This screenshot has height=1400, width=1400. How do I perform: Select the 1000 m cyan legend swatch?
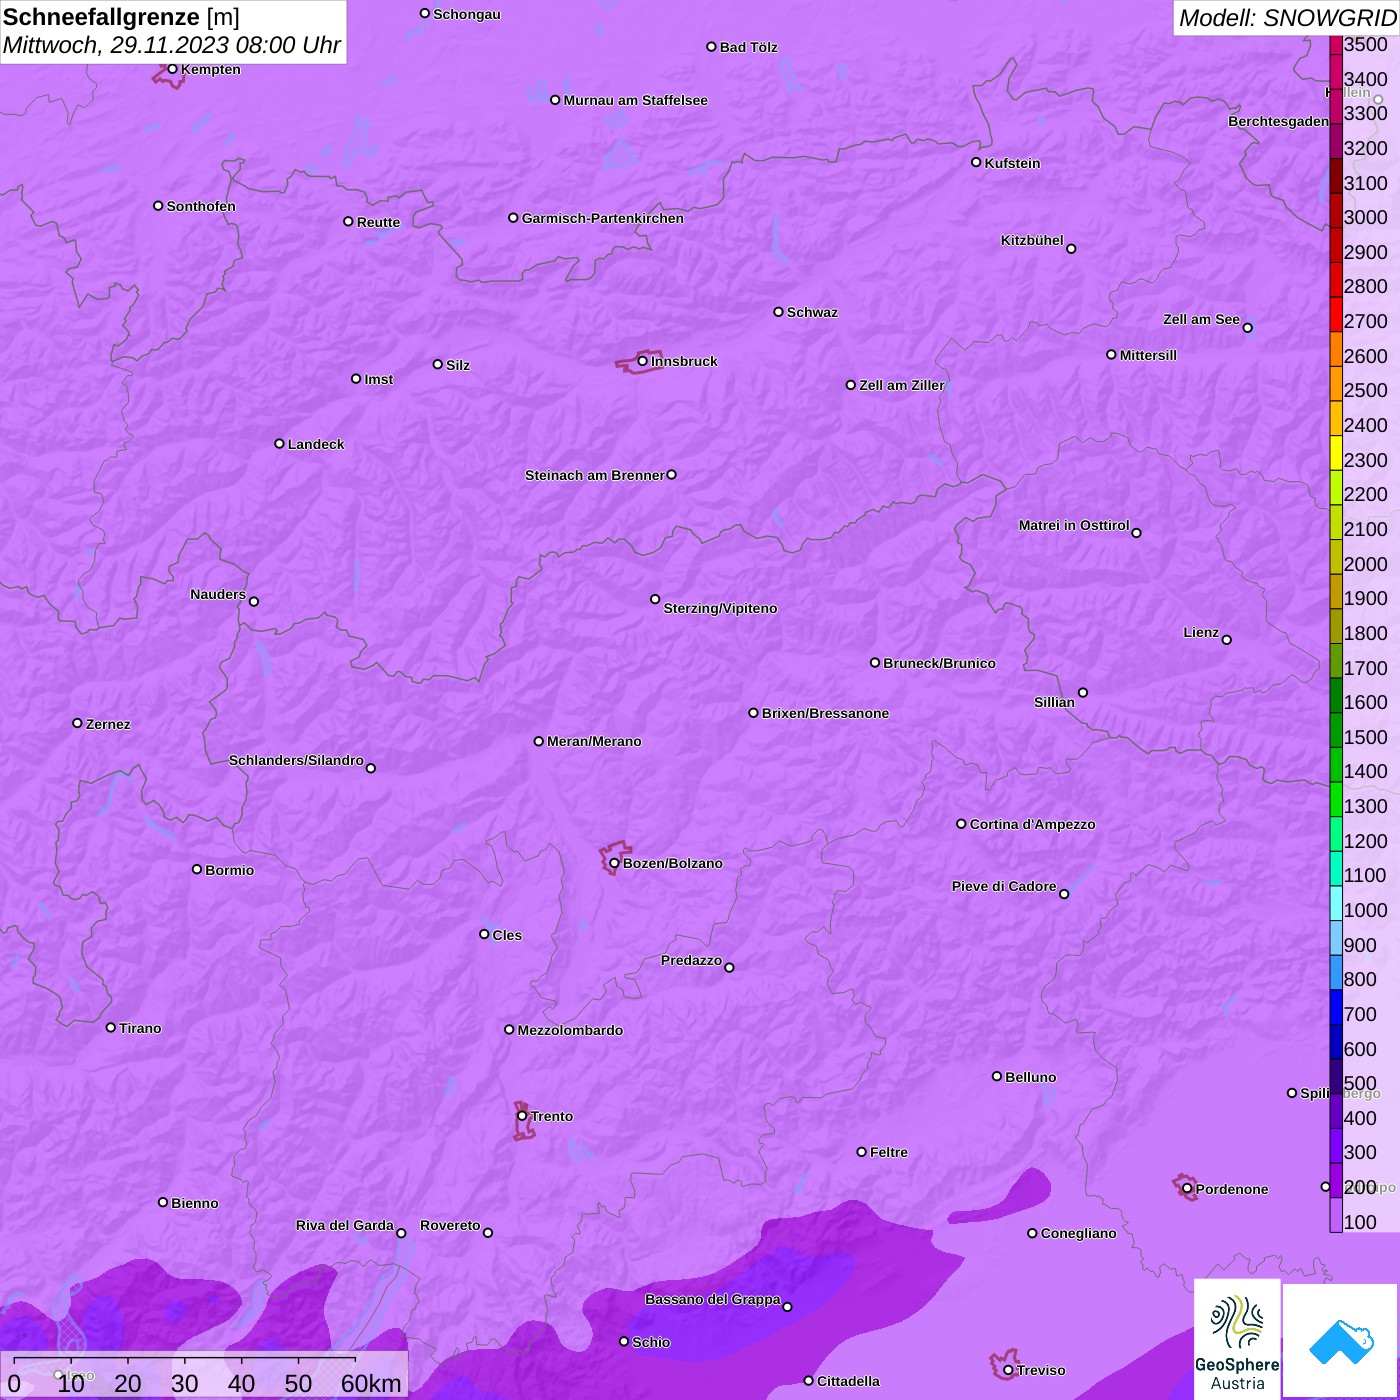1336,903
